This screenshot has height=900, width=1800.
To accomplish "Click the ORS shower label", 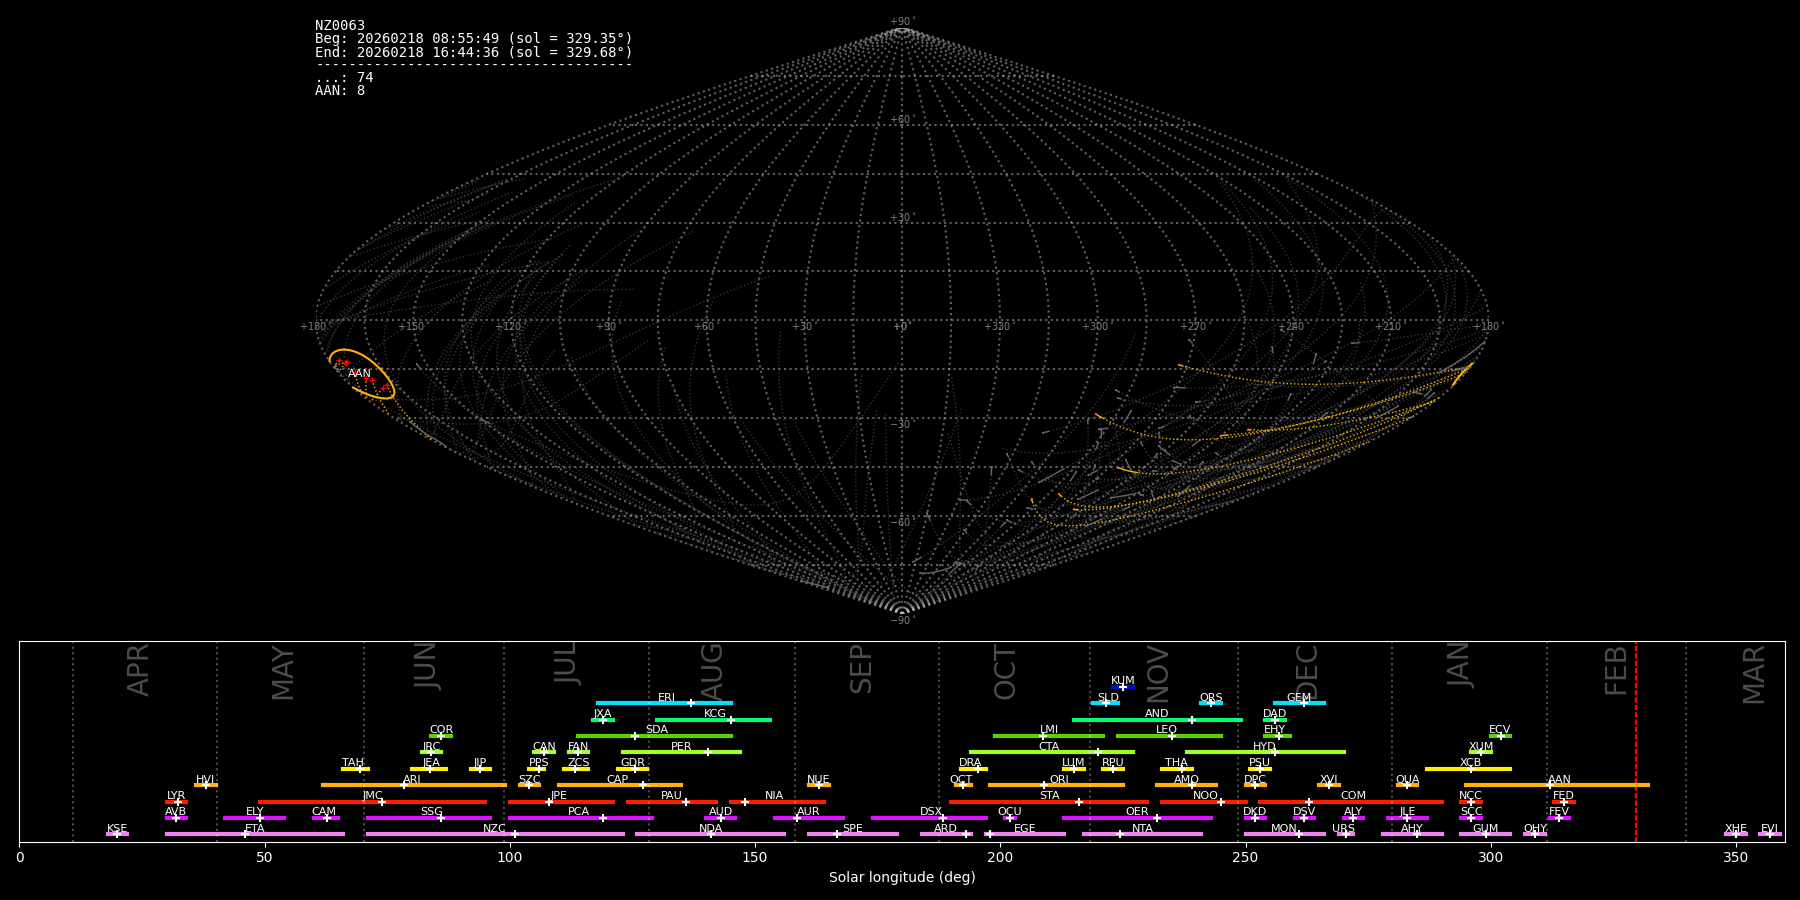I will tap(1210, 698).
